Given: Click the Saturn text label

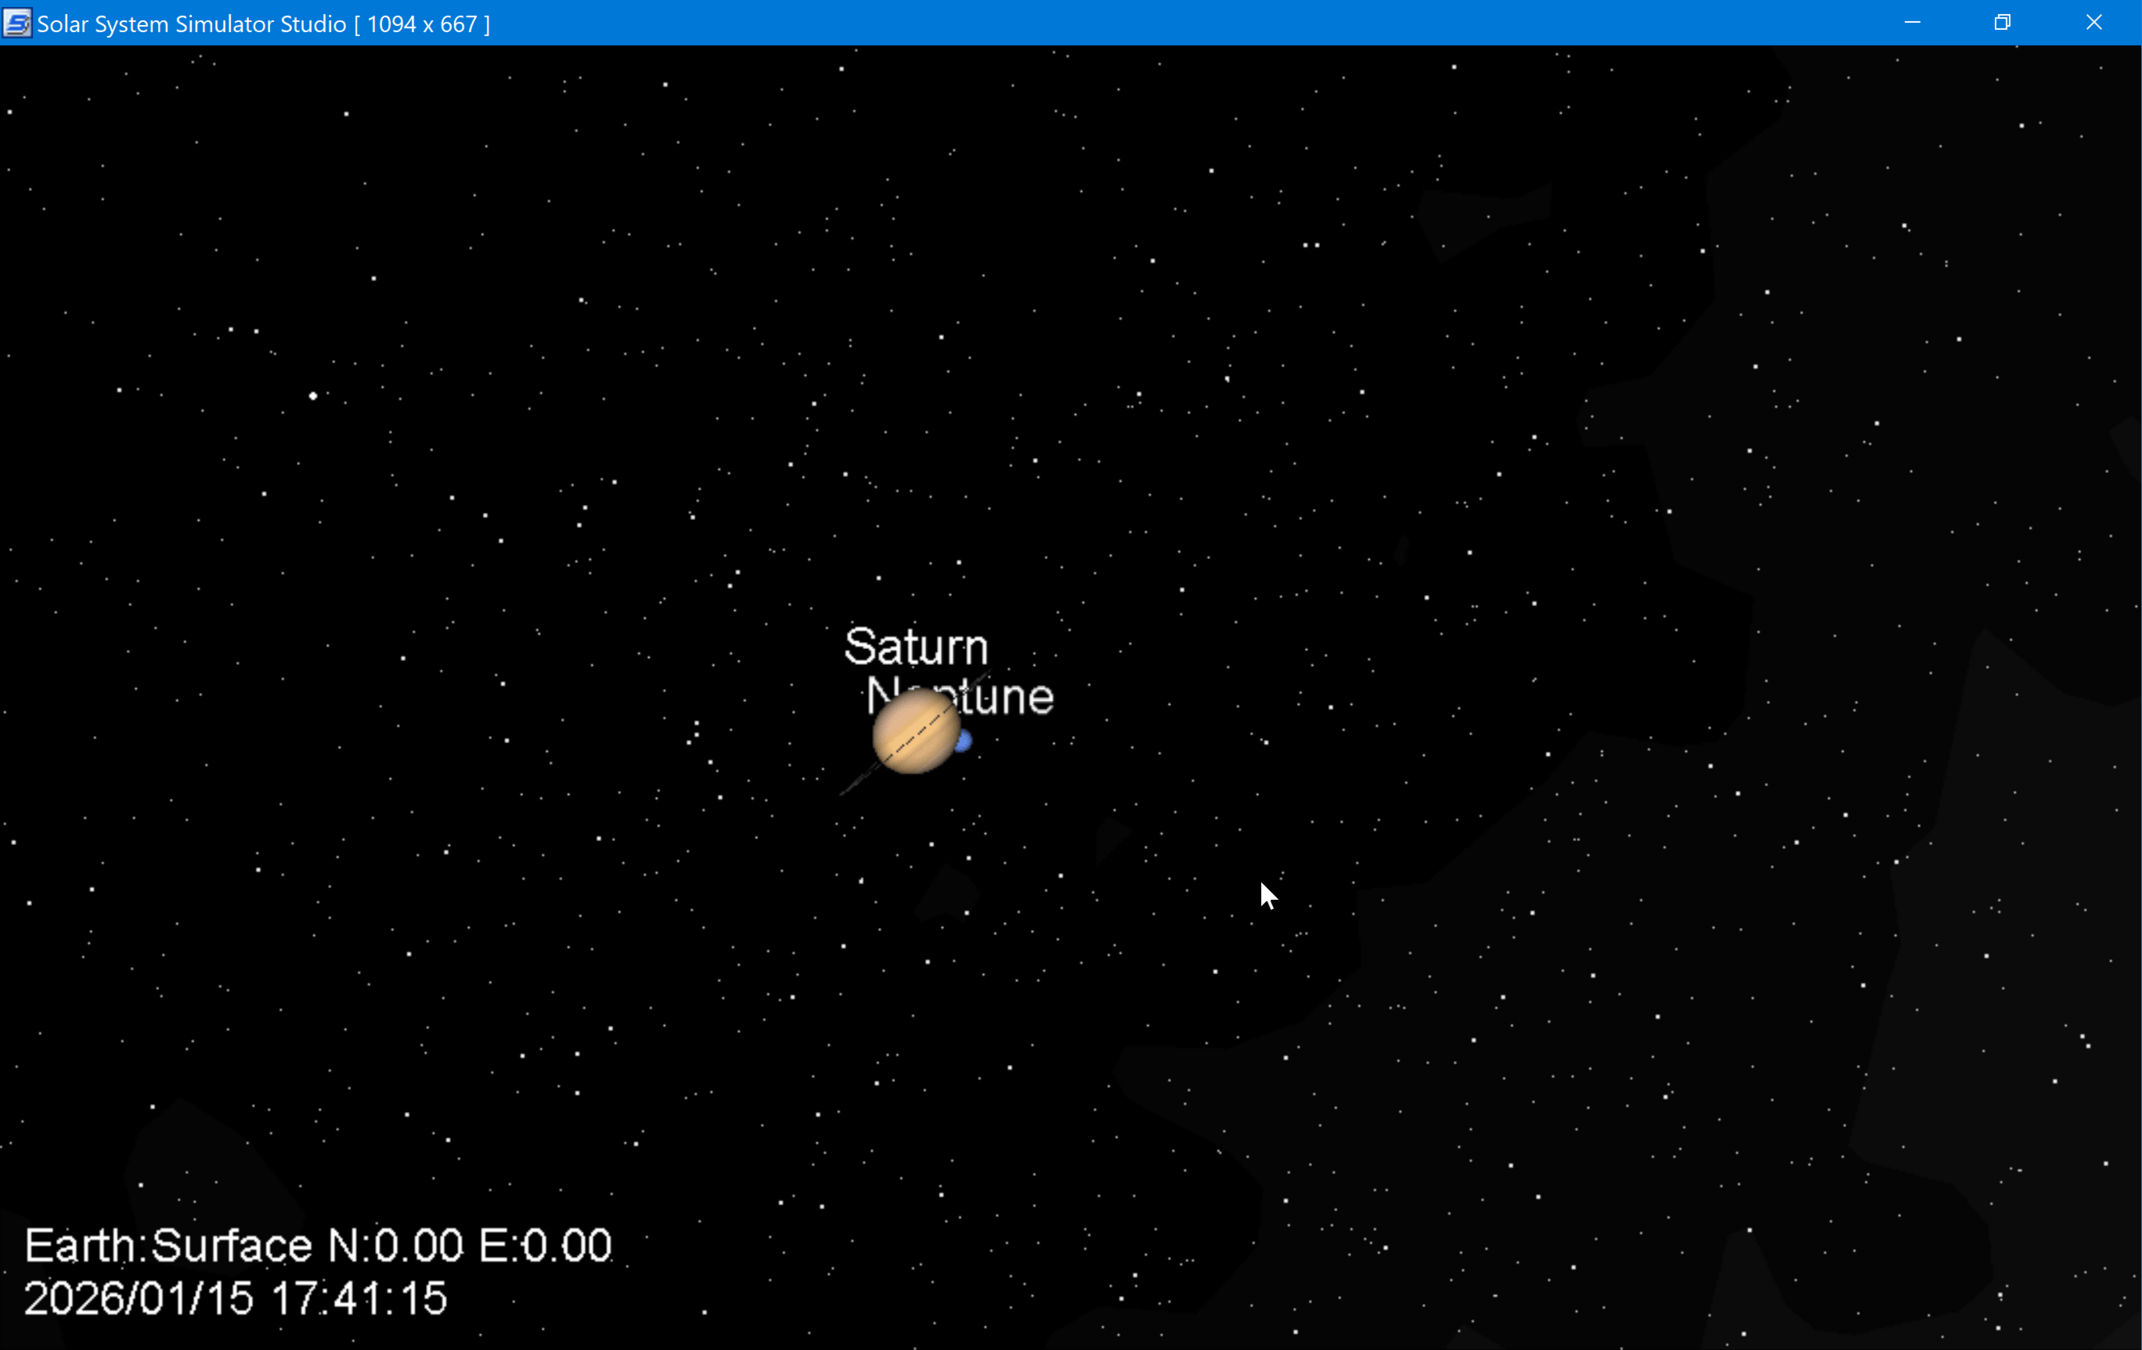Looking at the screenshot, I should pyautogui.click(x=916, y=647).
